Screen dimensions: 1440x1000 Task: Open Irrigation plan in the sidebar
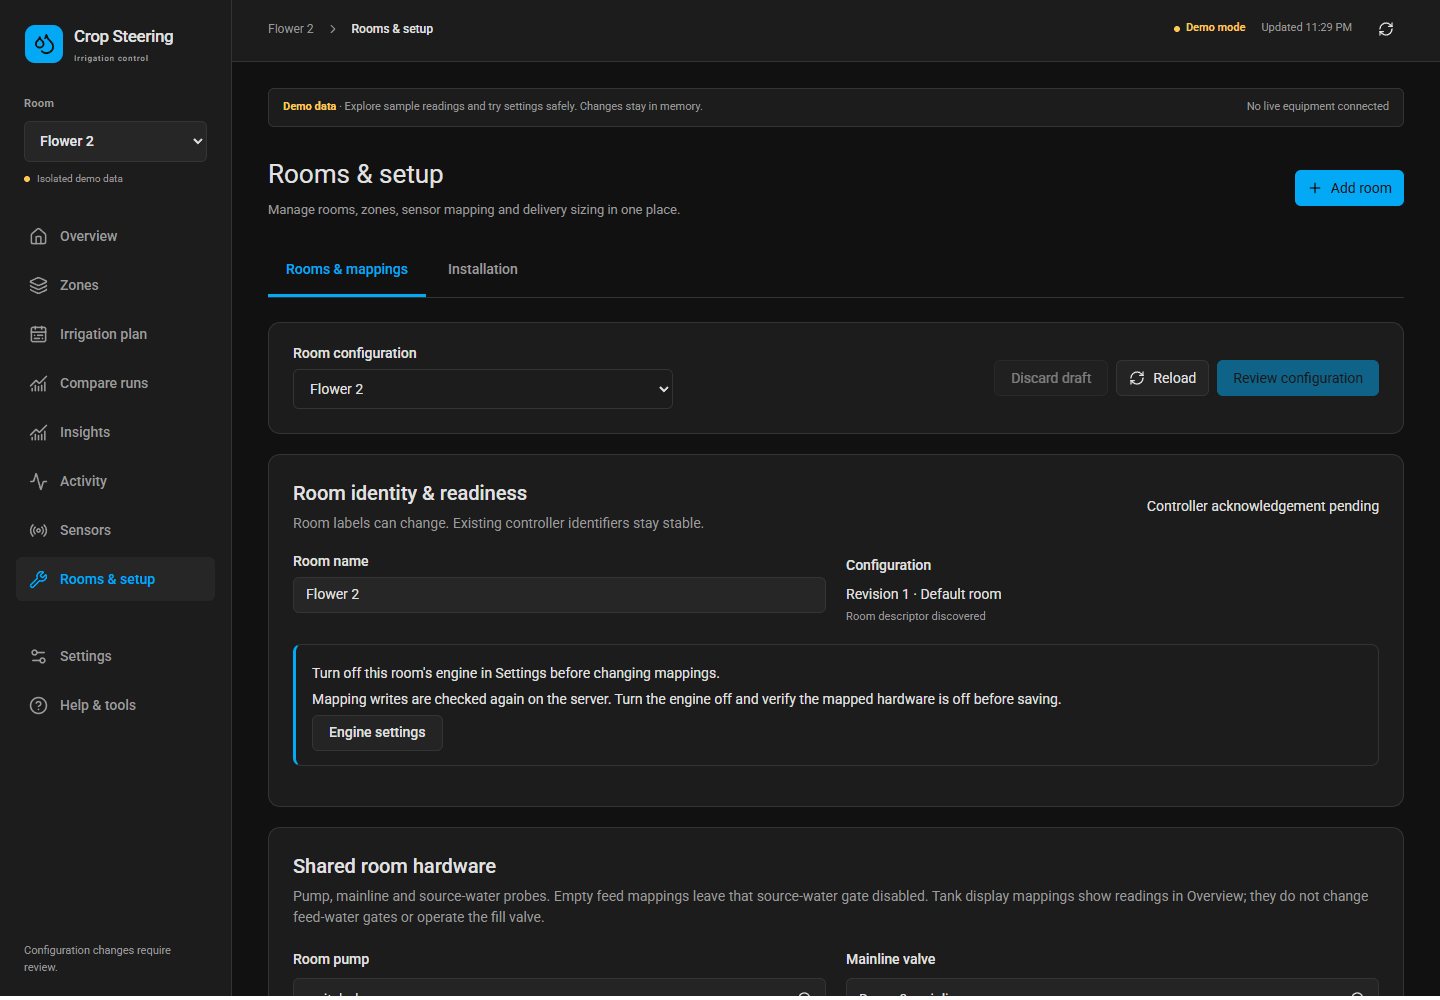tap(115, 334)
